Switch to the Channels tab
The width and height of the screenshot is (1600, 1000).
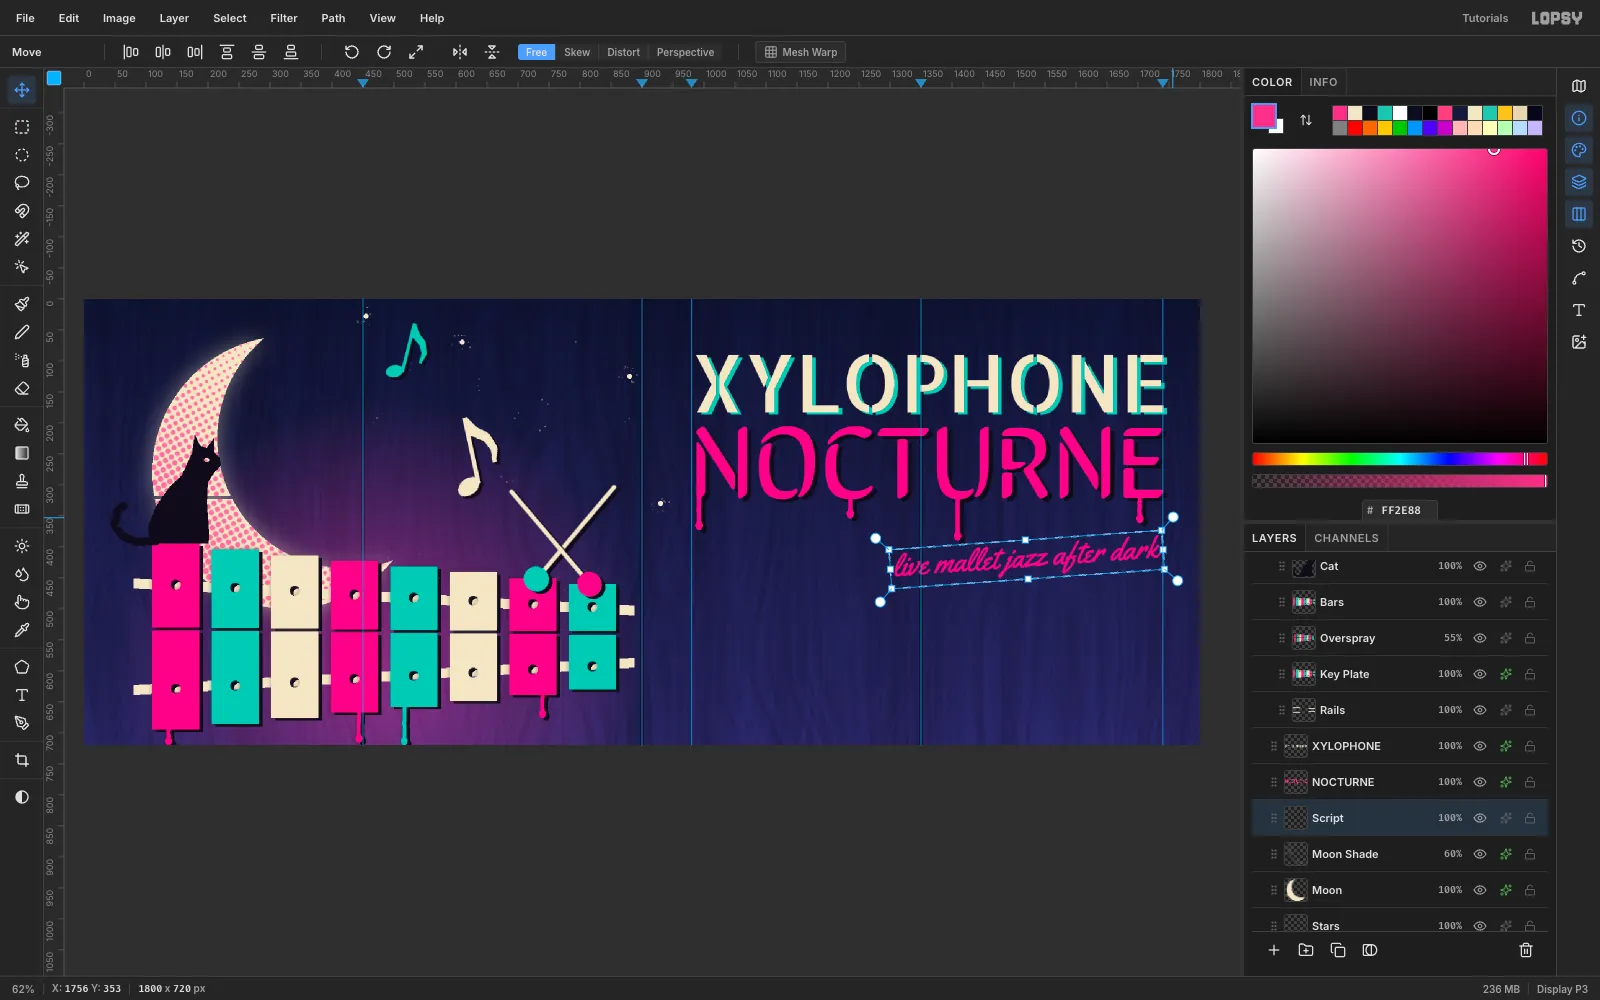(x=1346, y=538)
